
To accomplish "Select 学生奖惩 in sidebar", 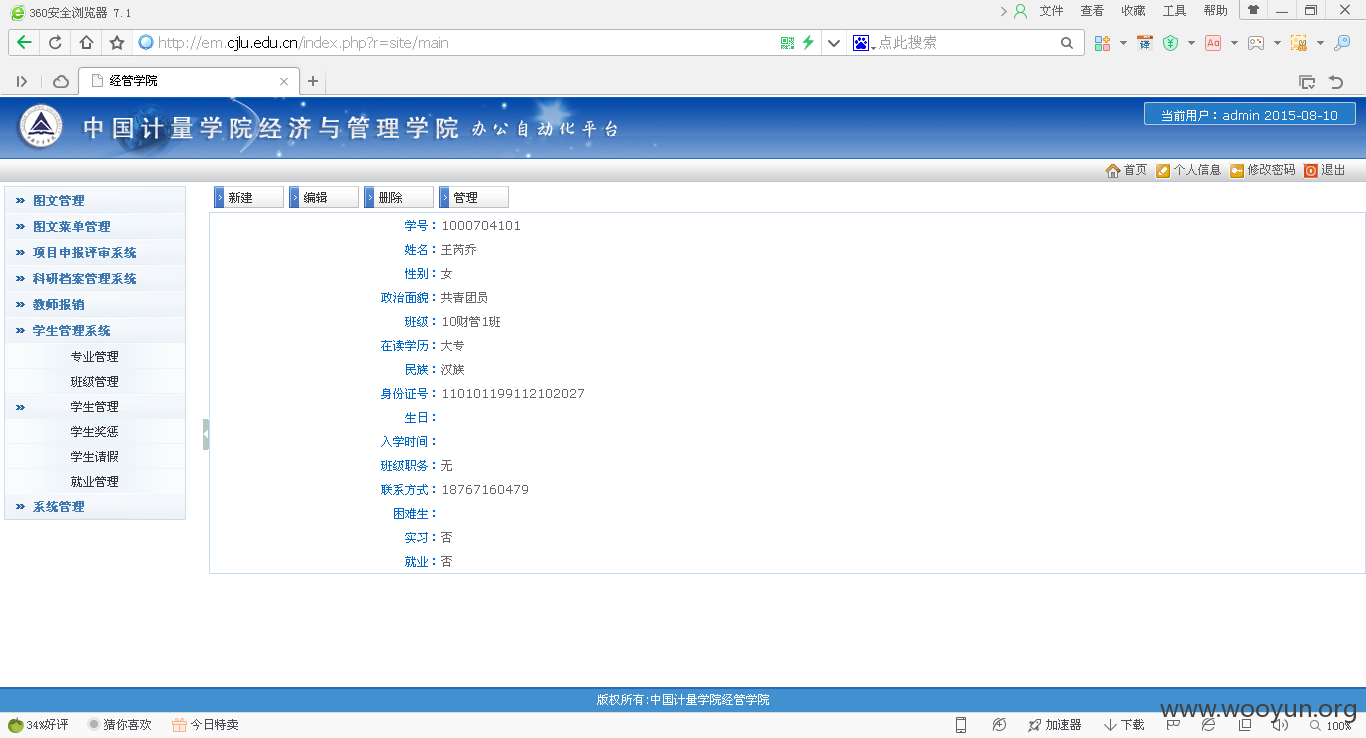I will tap(95, 431).
